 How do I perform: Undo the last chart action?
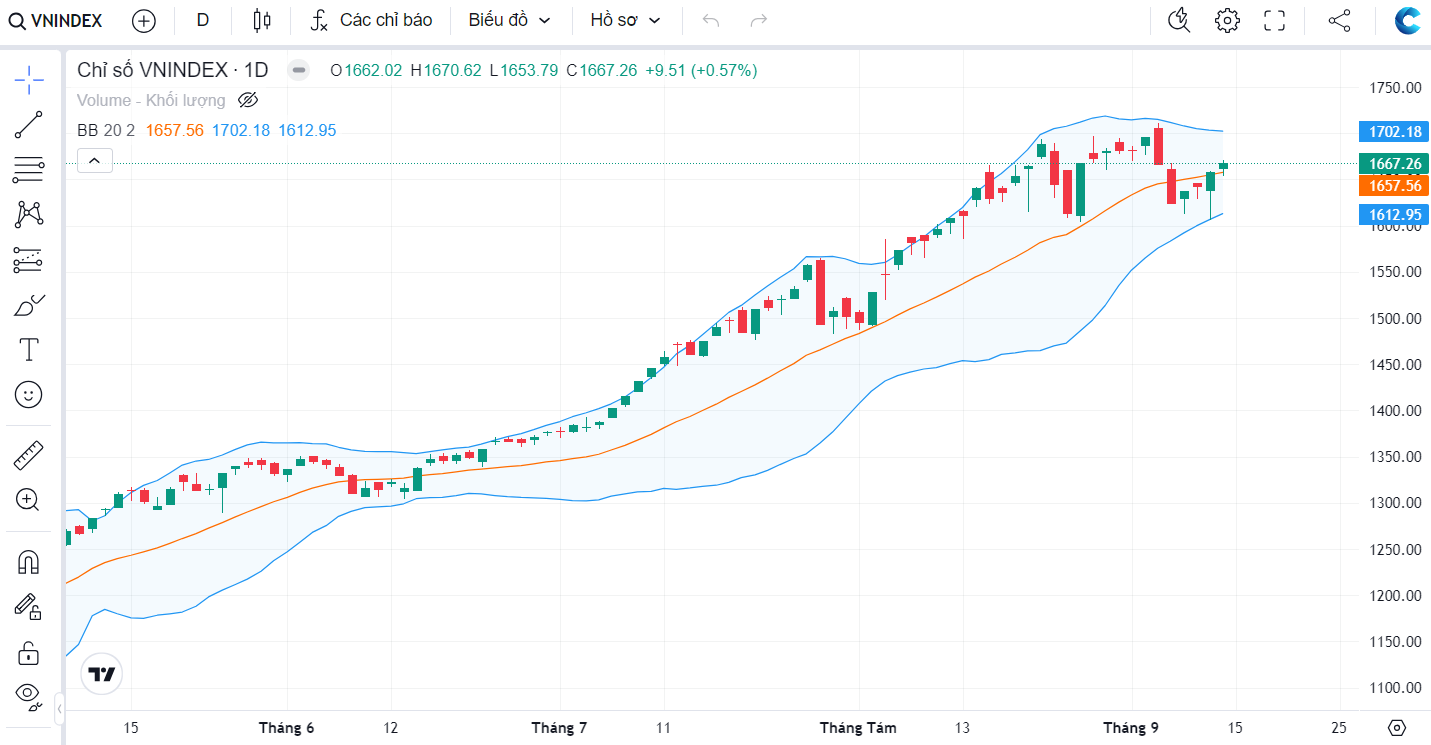pyautogui.click(x=711, y=20)
